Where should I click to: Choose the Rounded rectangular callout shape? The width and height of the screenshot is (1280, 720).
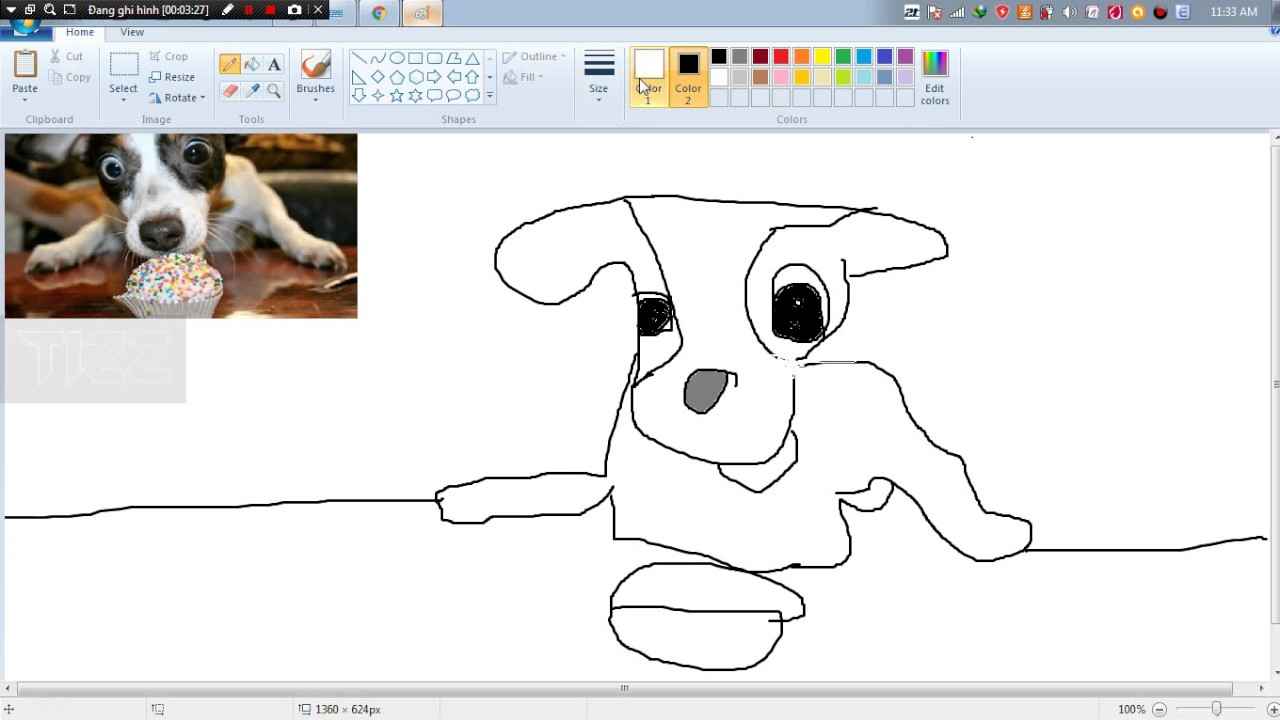[434, 96]
